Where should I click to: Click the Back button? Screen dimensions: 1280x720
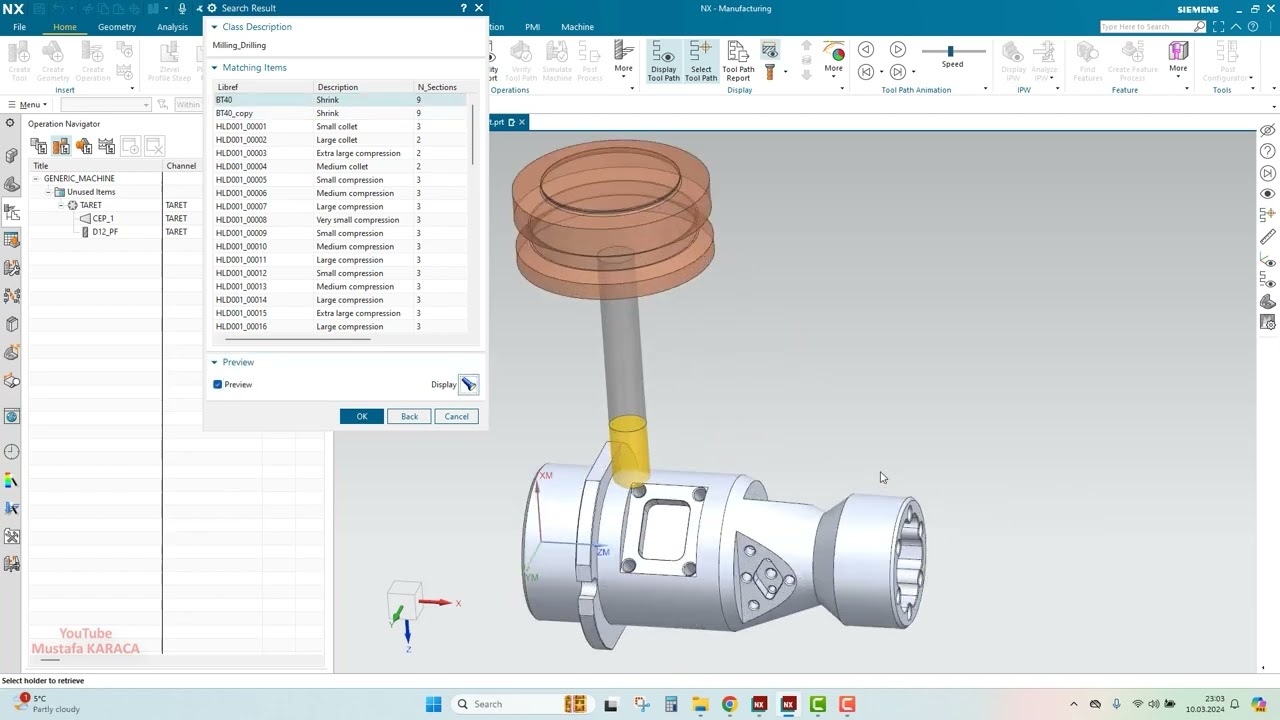click(x=409, y=417)
